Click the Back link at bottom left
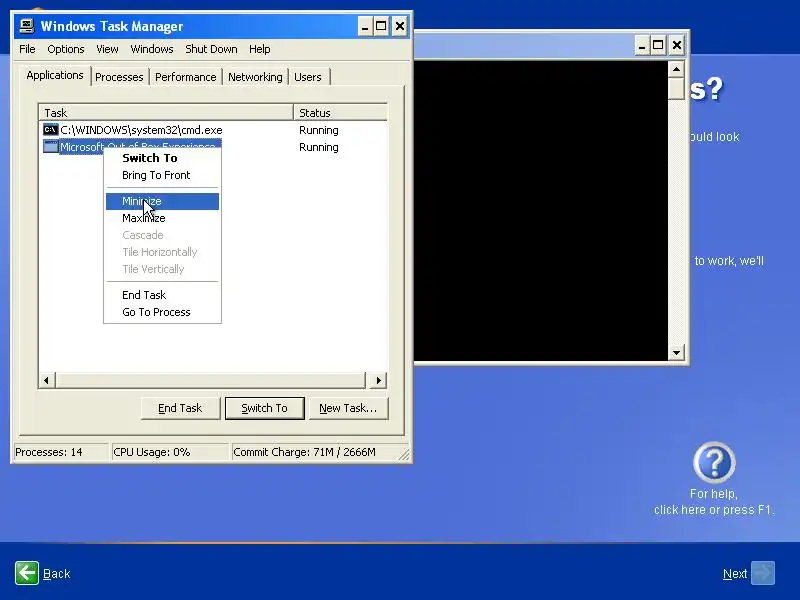The image size is (800, 600). [57, 573]
